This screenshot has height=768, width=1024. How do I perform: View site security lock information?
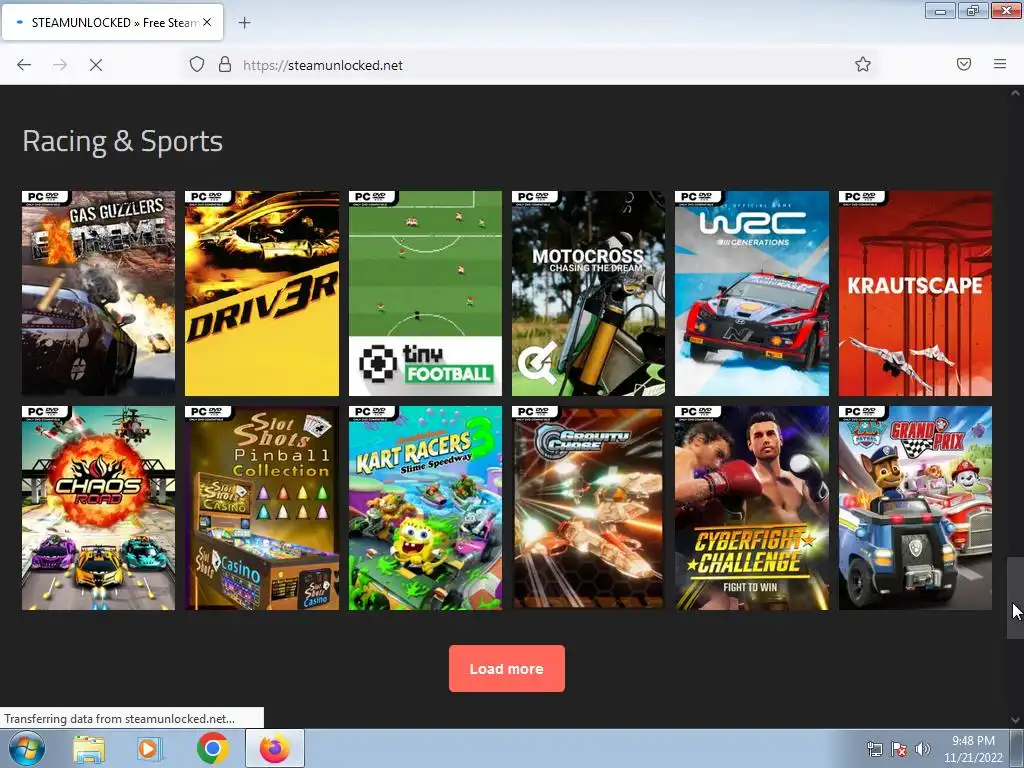225,64
